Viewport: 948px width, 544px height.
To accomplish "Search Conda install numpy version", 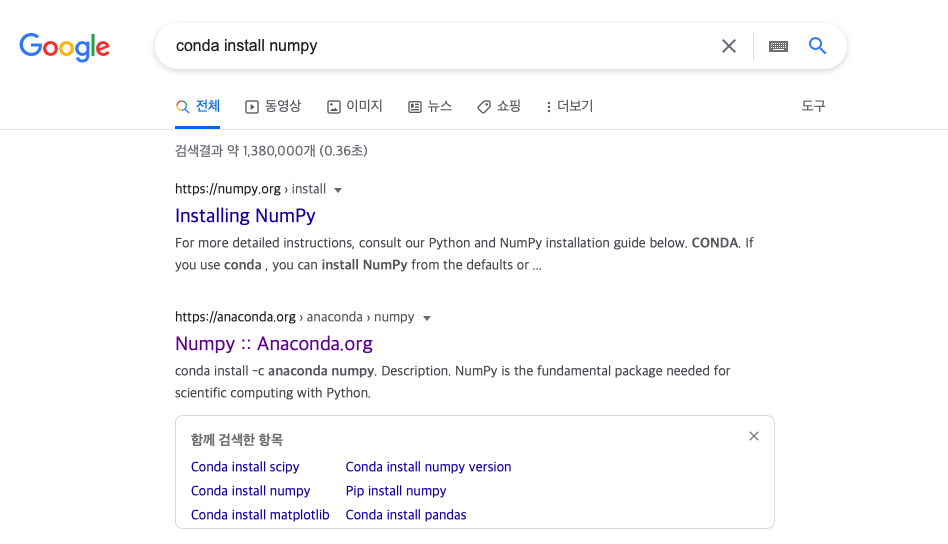I will [x=428, y=467].
